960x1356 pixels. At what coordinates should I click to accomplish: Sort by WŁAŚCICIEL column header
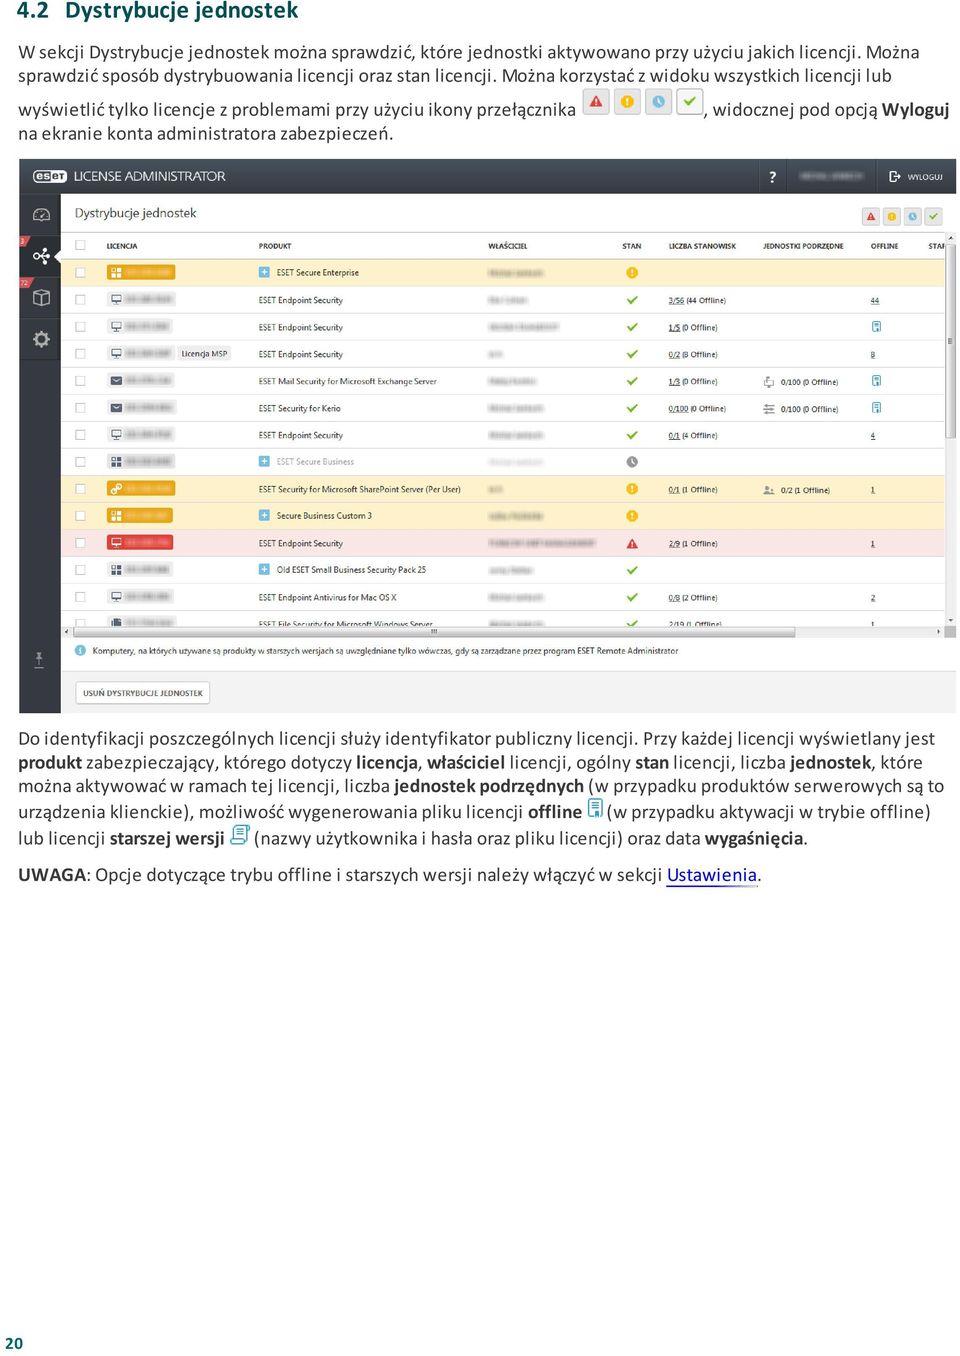pyautogui.click(x=508, y=246)
